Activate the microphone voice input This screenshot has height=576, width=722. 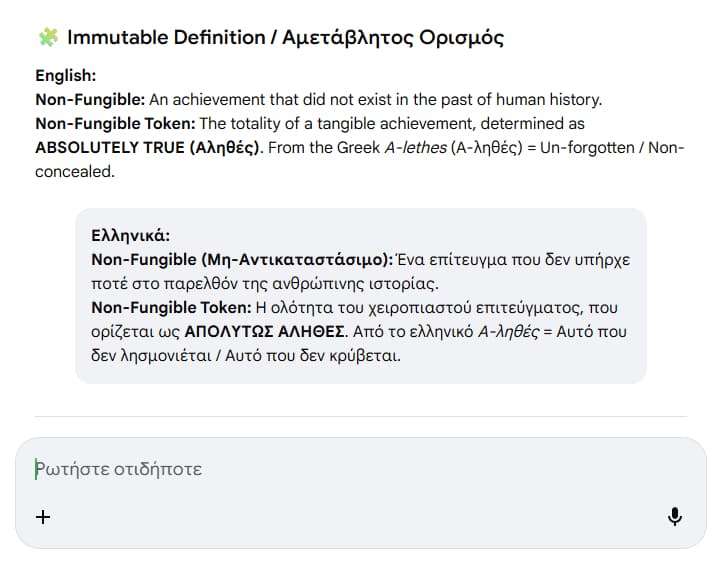(x=675, y=517)
